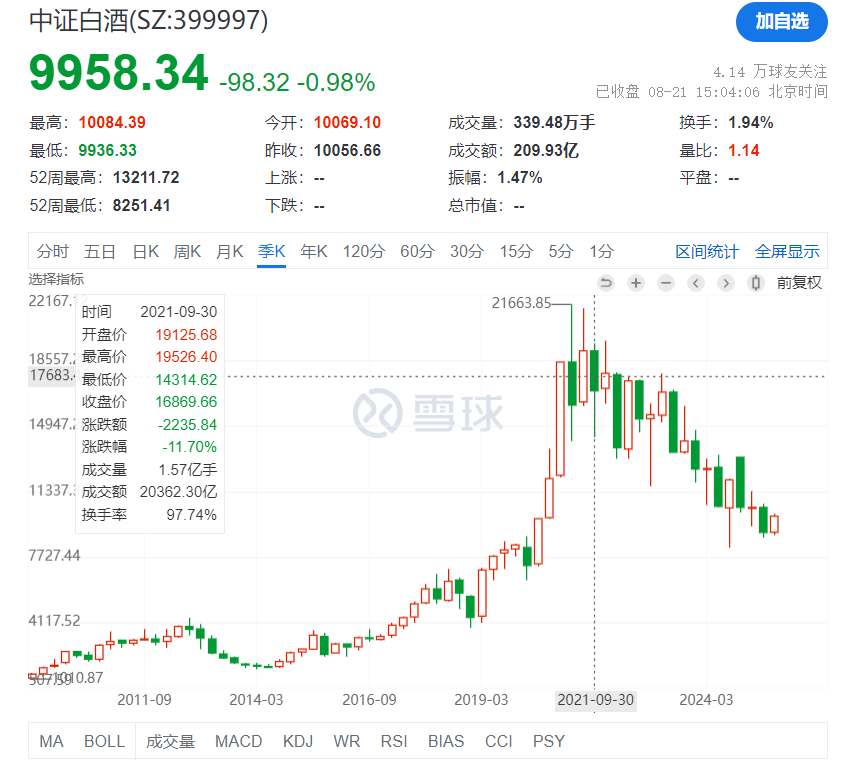The width and height of the screenshot is (851, 766).
Task: Select the 年K tab
Action: (314, 251)
